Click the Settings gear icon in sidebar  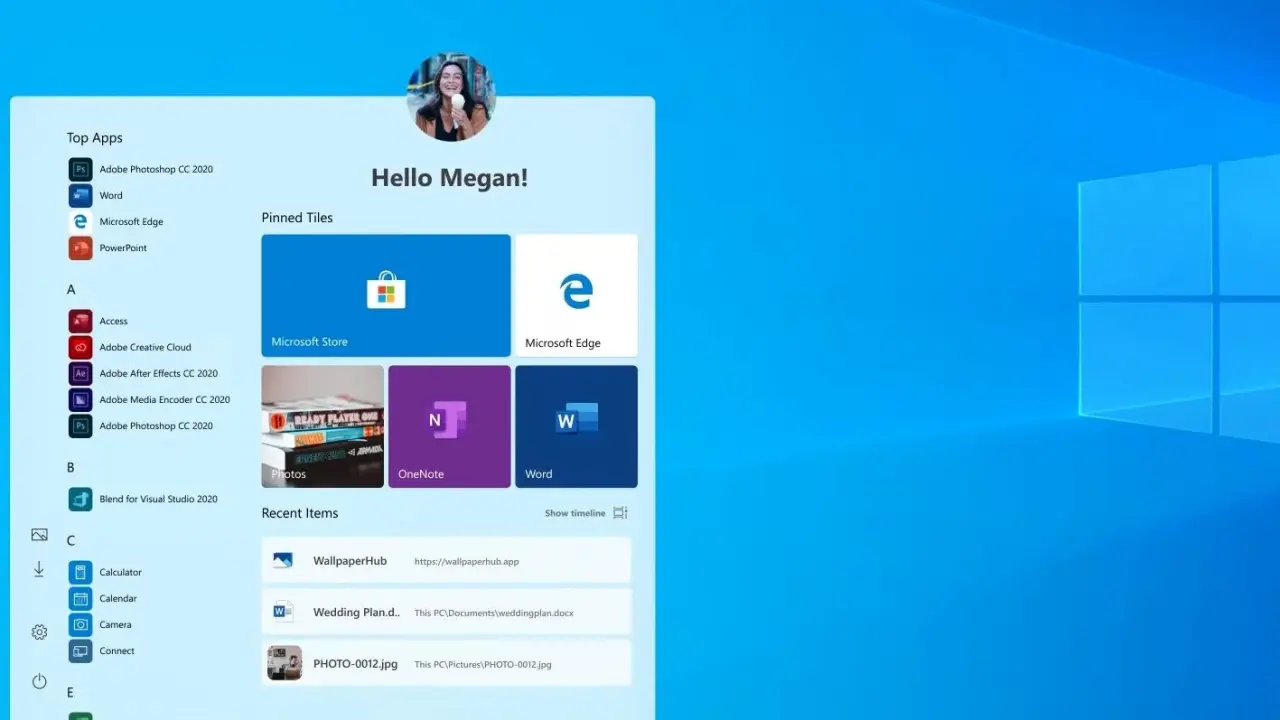point(39,632)
